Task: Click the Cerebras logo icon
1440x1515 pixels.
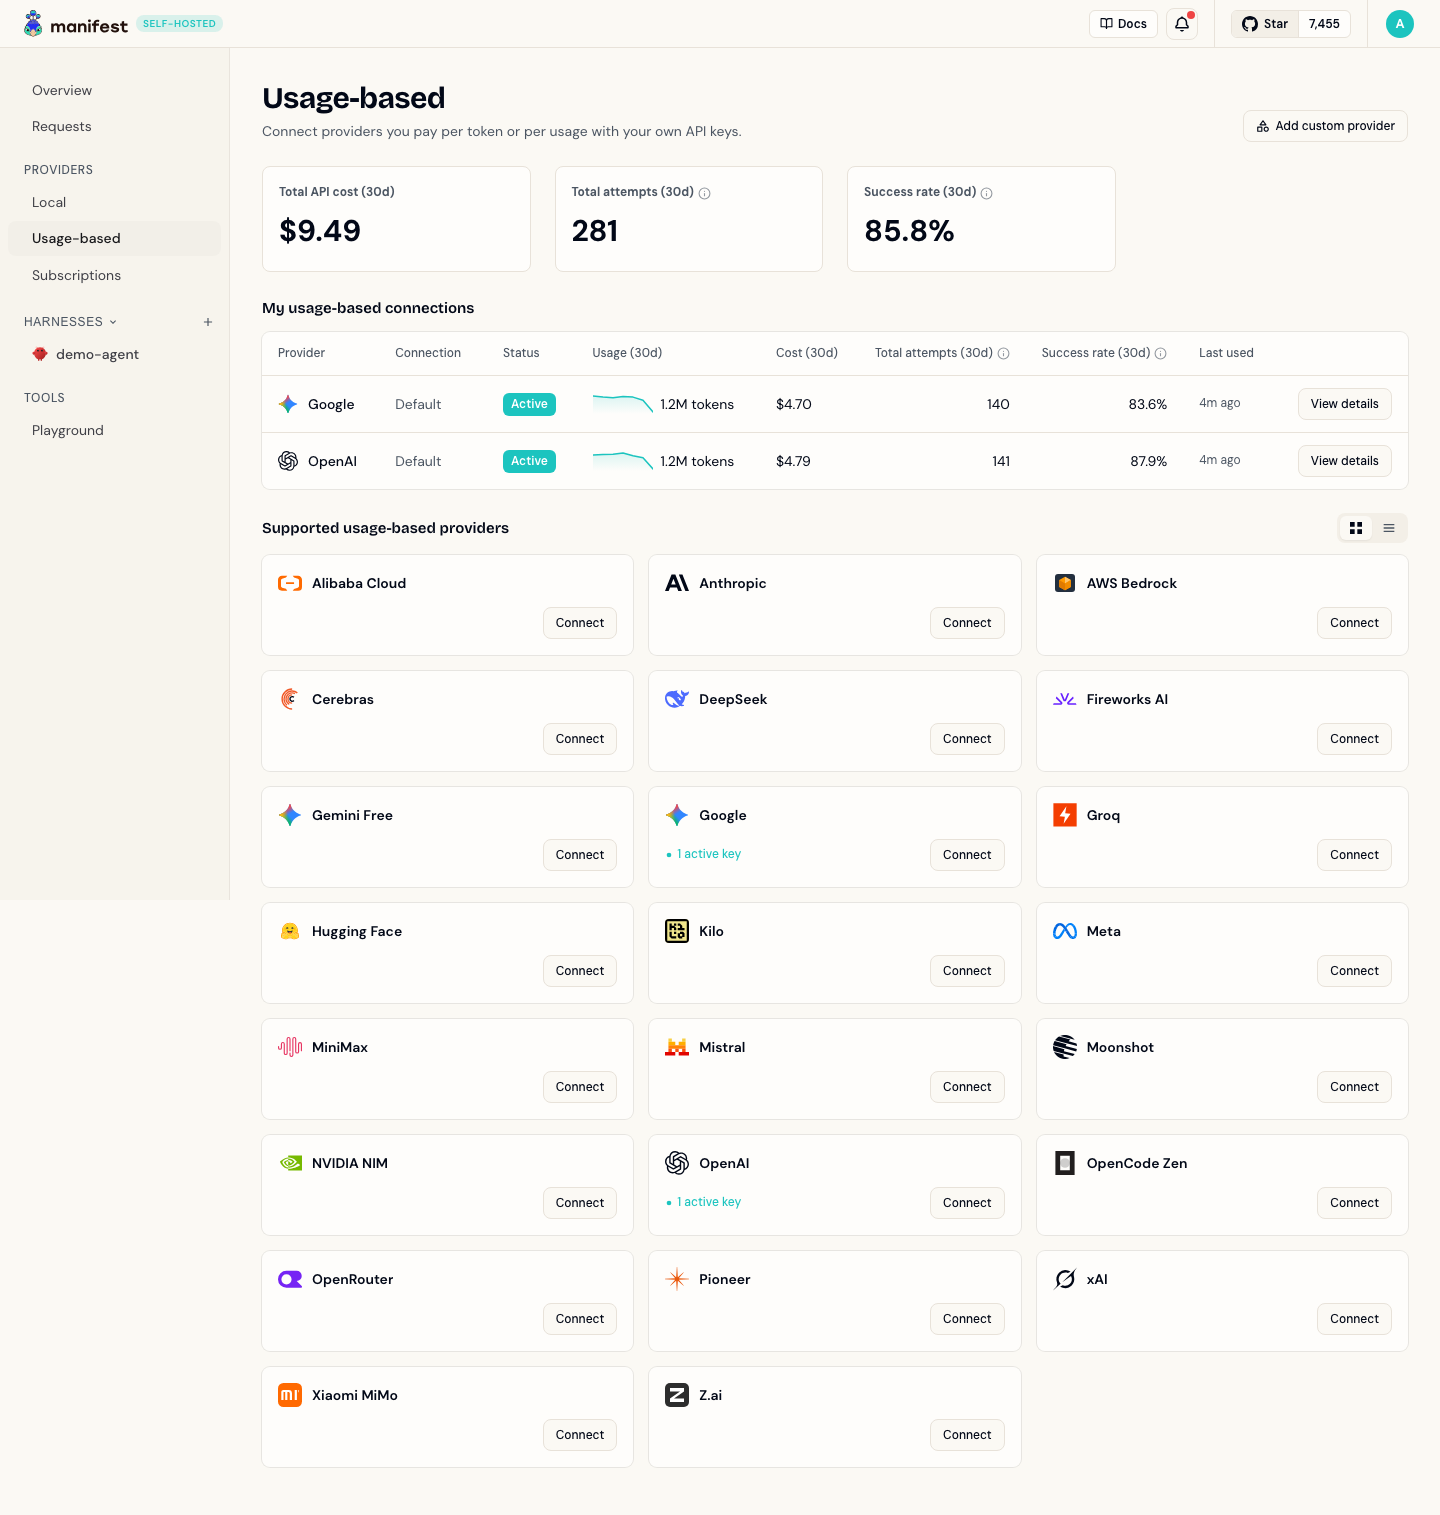Action: click(x=290, y=699)
